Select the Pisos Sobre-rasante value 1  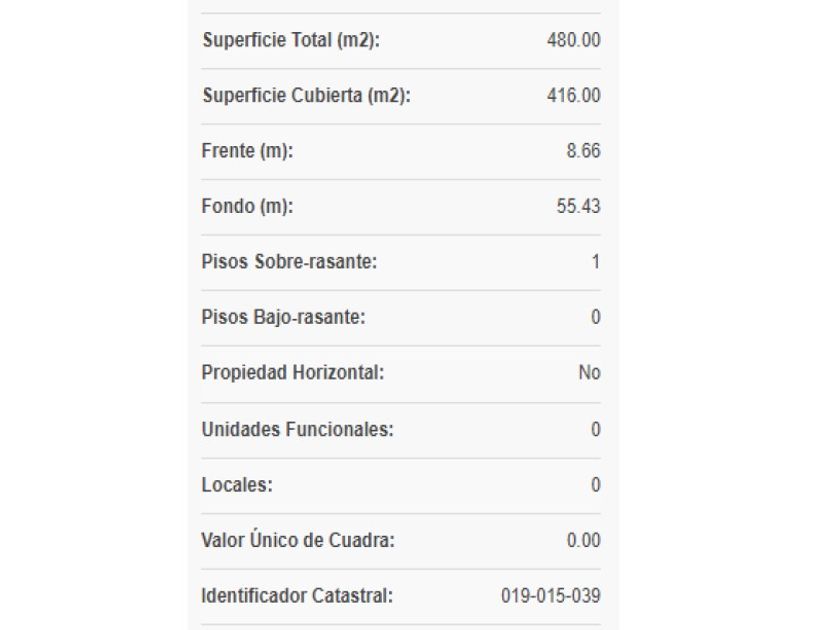[596, 263]
